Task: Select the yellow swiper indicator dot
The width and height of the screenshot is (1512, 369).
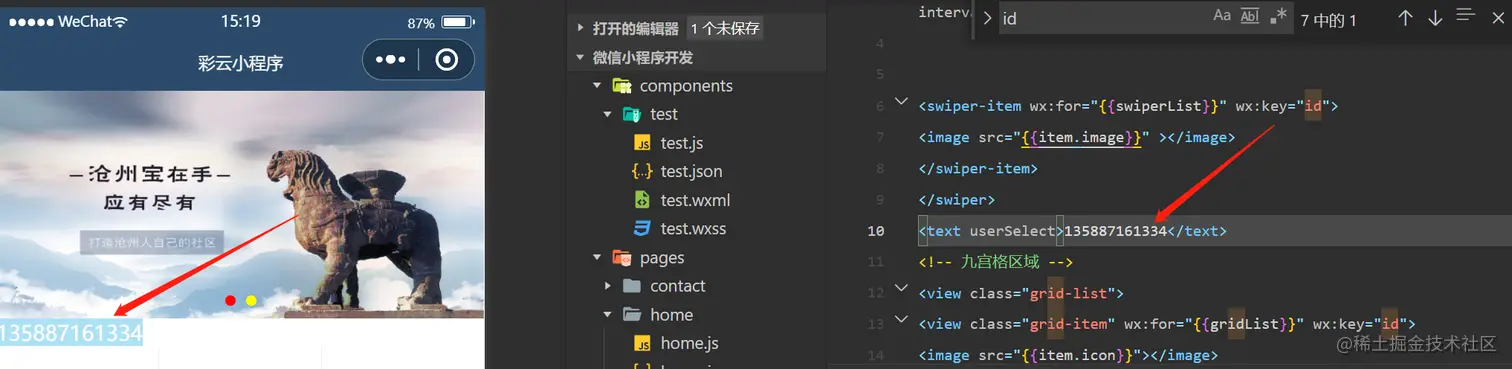Action: (251, 301)
